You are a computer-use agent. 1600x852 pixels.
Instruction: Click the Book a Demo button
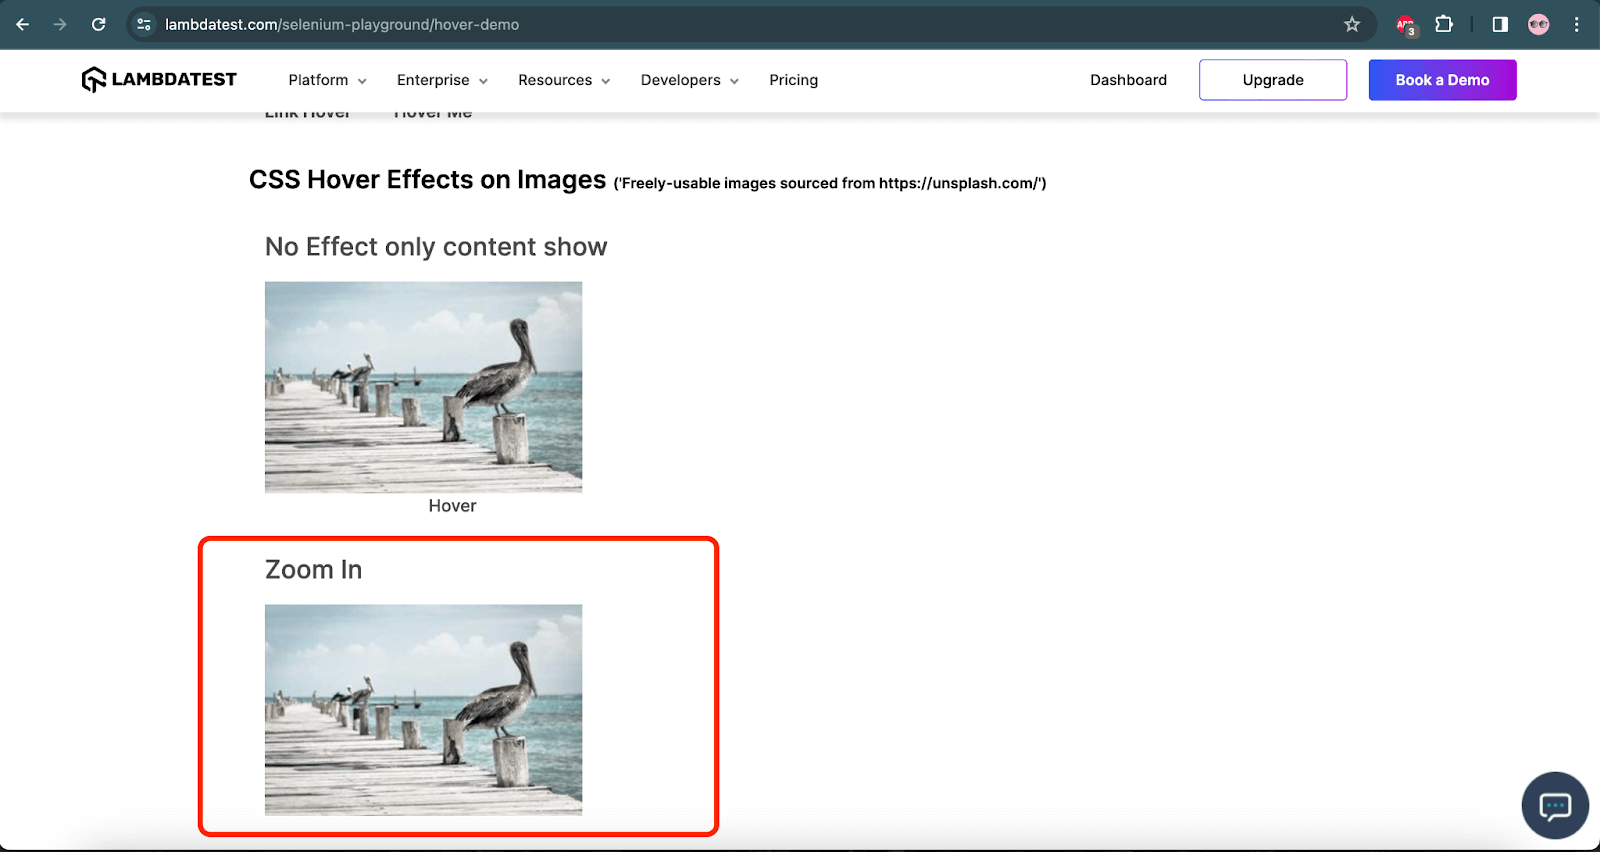tap(1442, 80)
